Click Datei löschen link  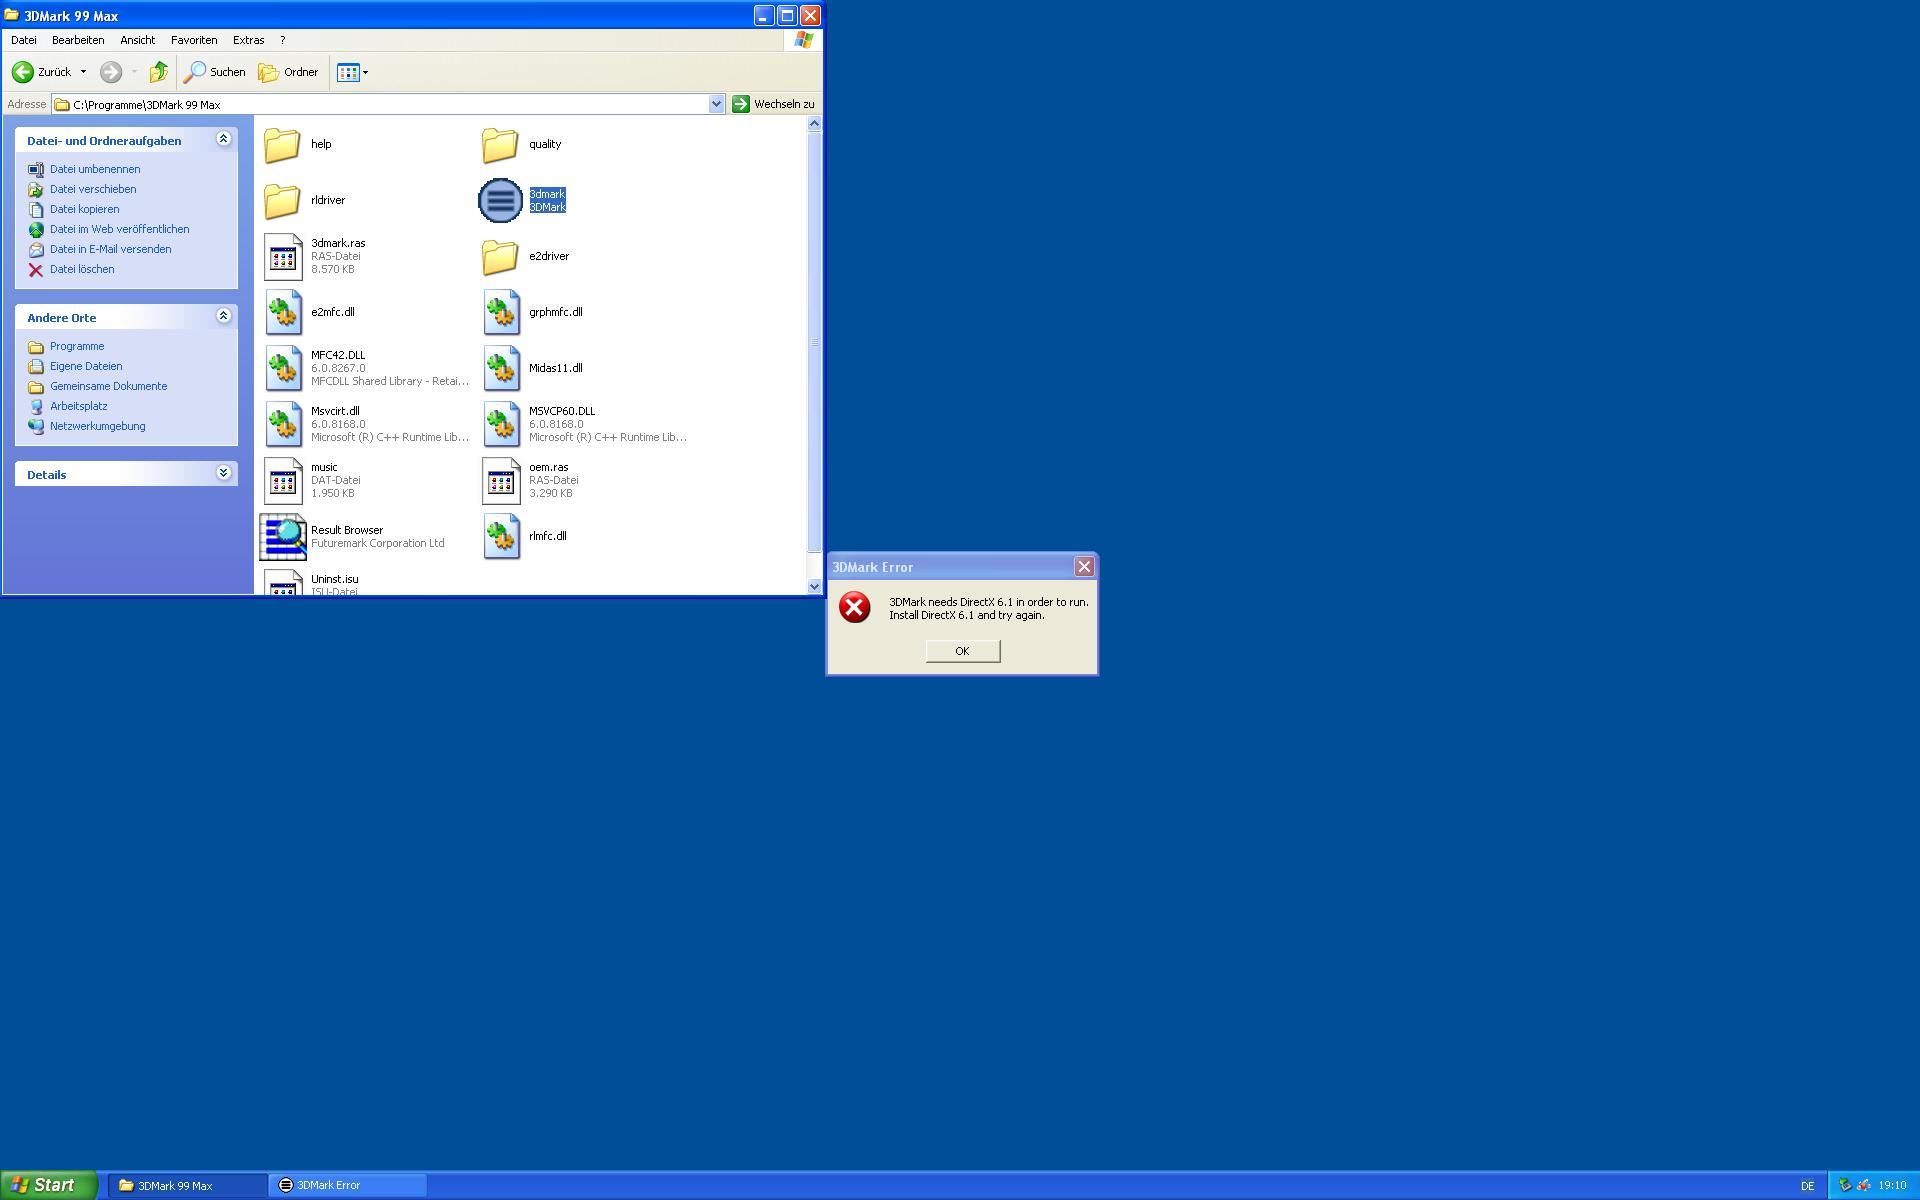(82, 269)
